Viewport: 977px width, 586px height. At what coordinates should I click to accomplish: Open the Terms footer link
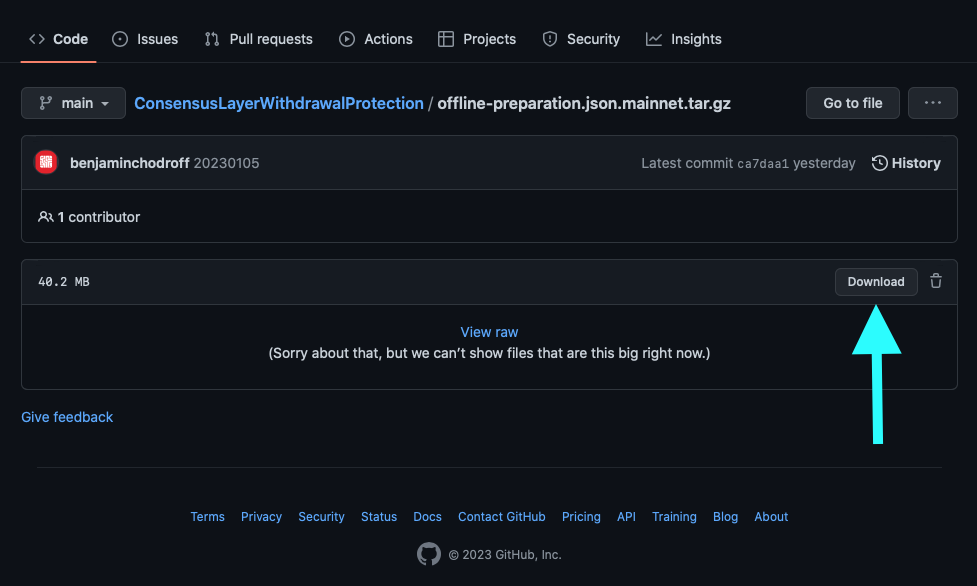tap(207, 517)
